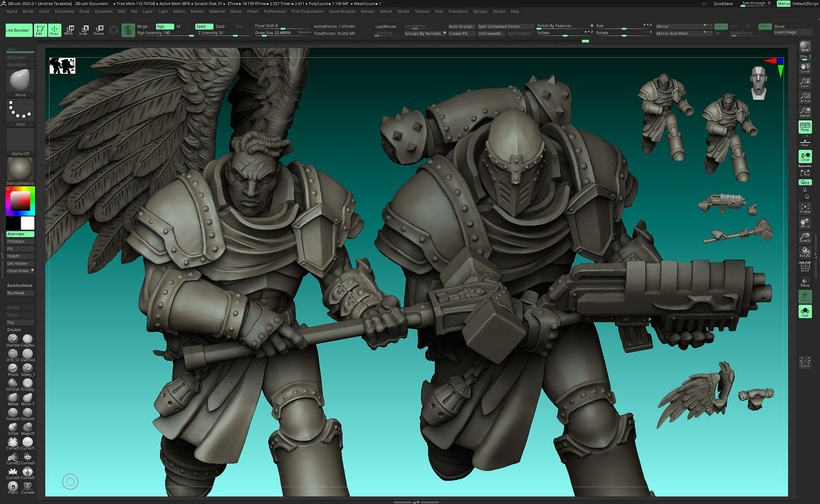Select the Scale transform mode icon
This screenshot has height=504, width=820.
83,30
